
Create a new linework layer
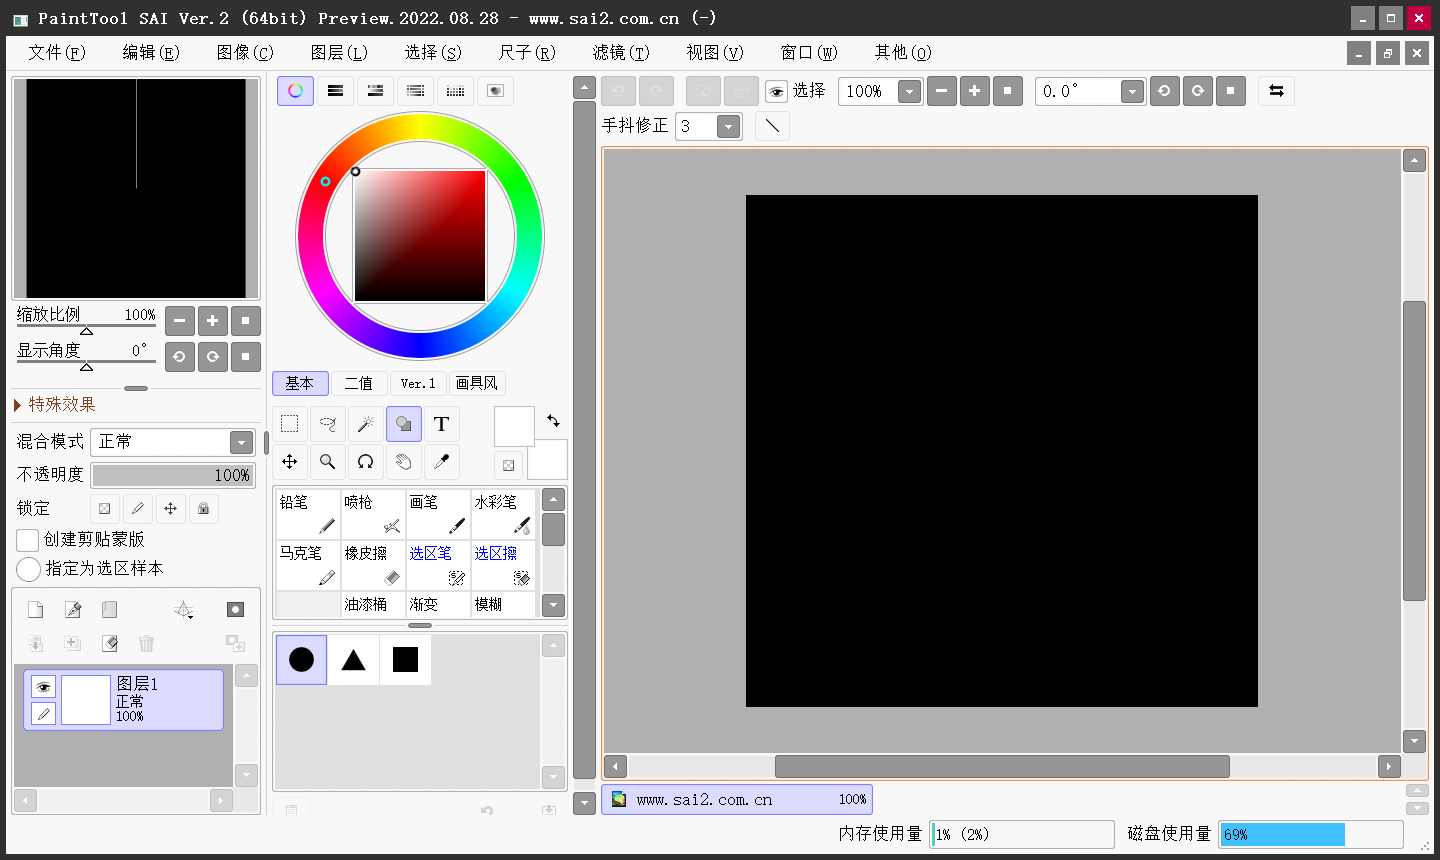tap(73, 610)
